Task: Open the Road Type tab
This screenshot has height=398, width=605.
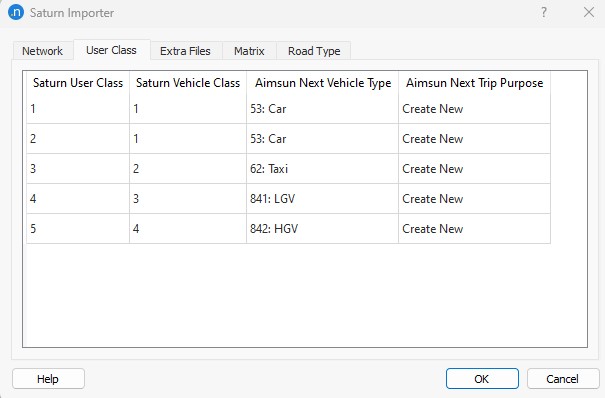Action: (x=314, y=51)
